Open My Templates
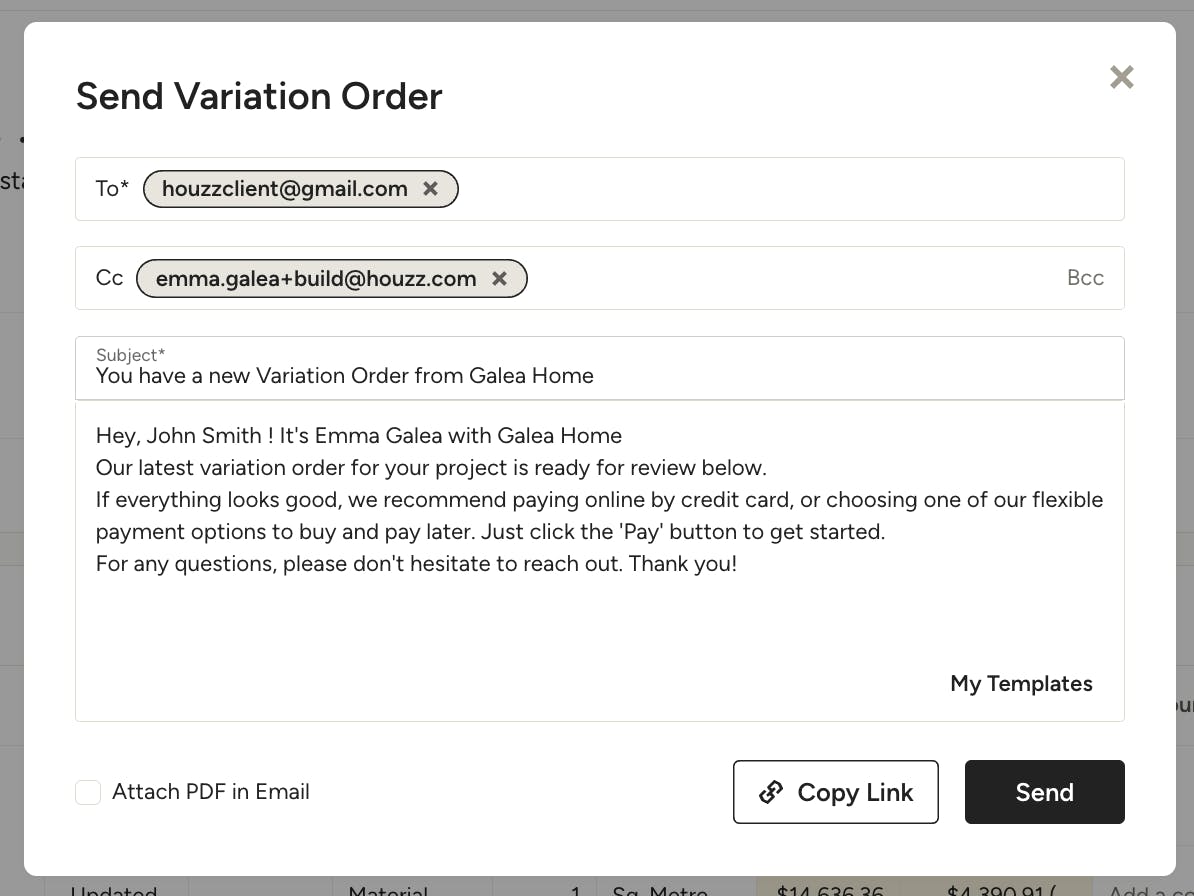Viewport: 1194px width, 896px height. click(1021, 684)
